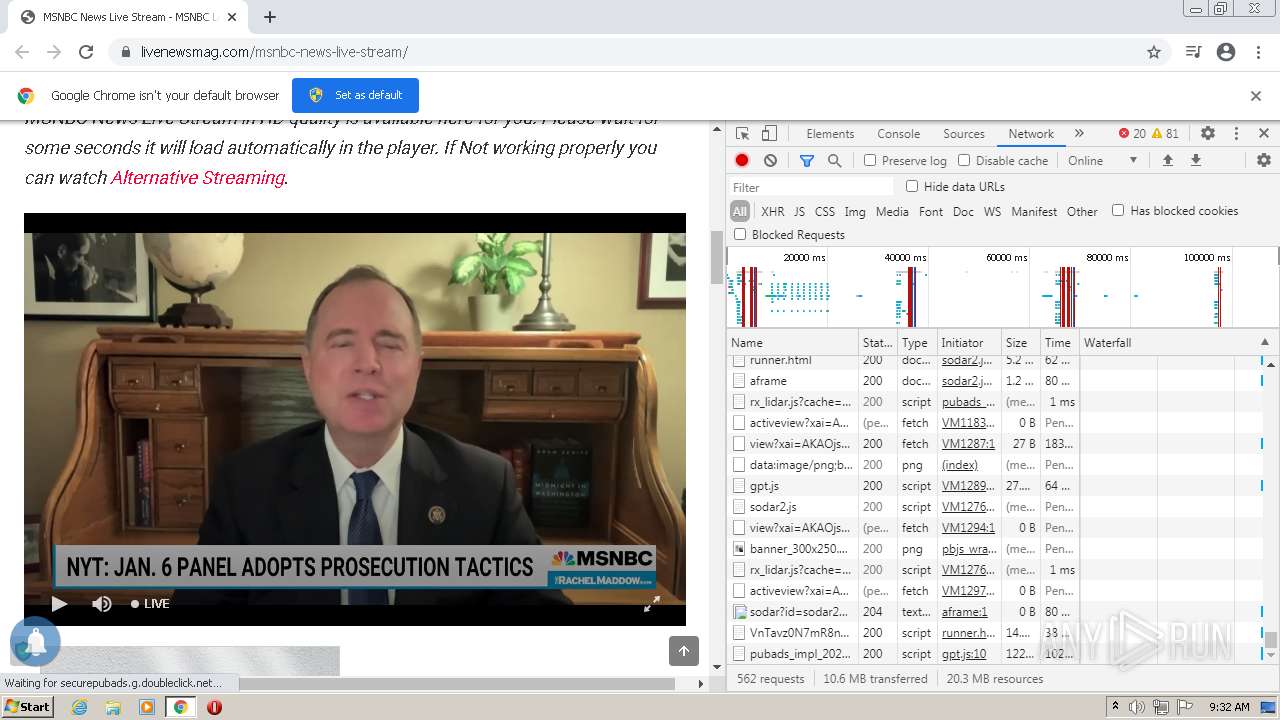This screenshot has height=720, width=1280.
Task: Click Import HAR file upload arrow
Action: 1167,160
